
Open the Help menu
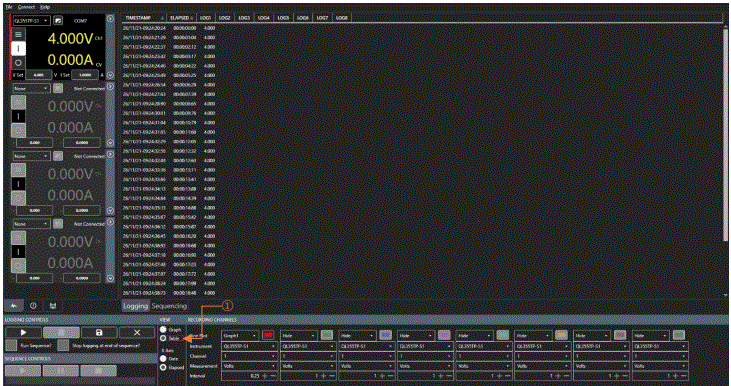click(45, 7)
